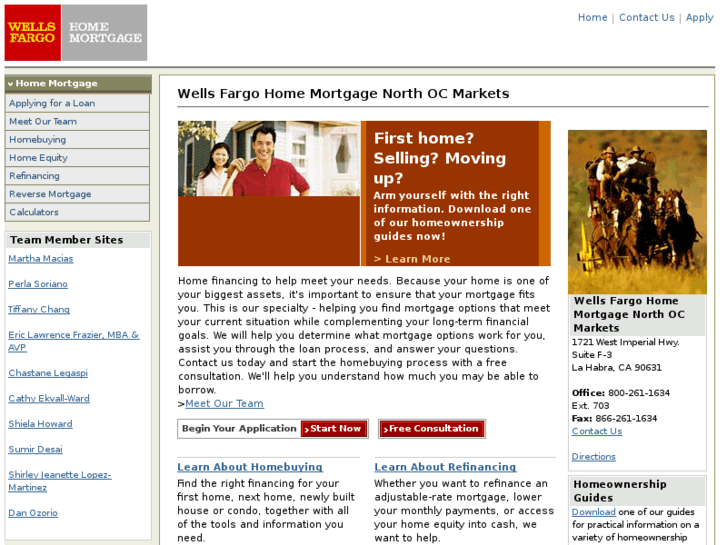Click the Apply link in header
The height and width of the screenshot is (545, 727).
coord(699,18)
